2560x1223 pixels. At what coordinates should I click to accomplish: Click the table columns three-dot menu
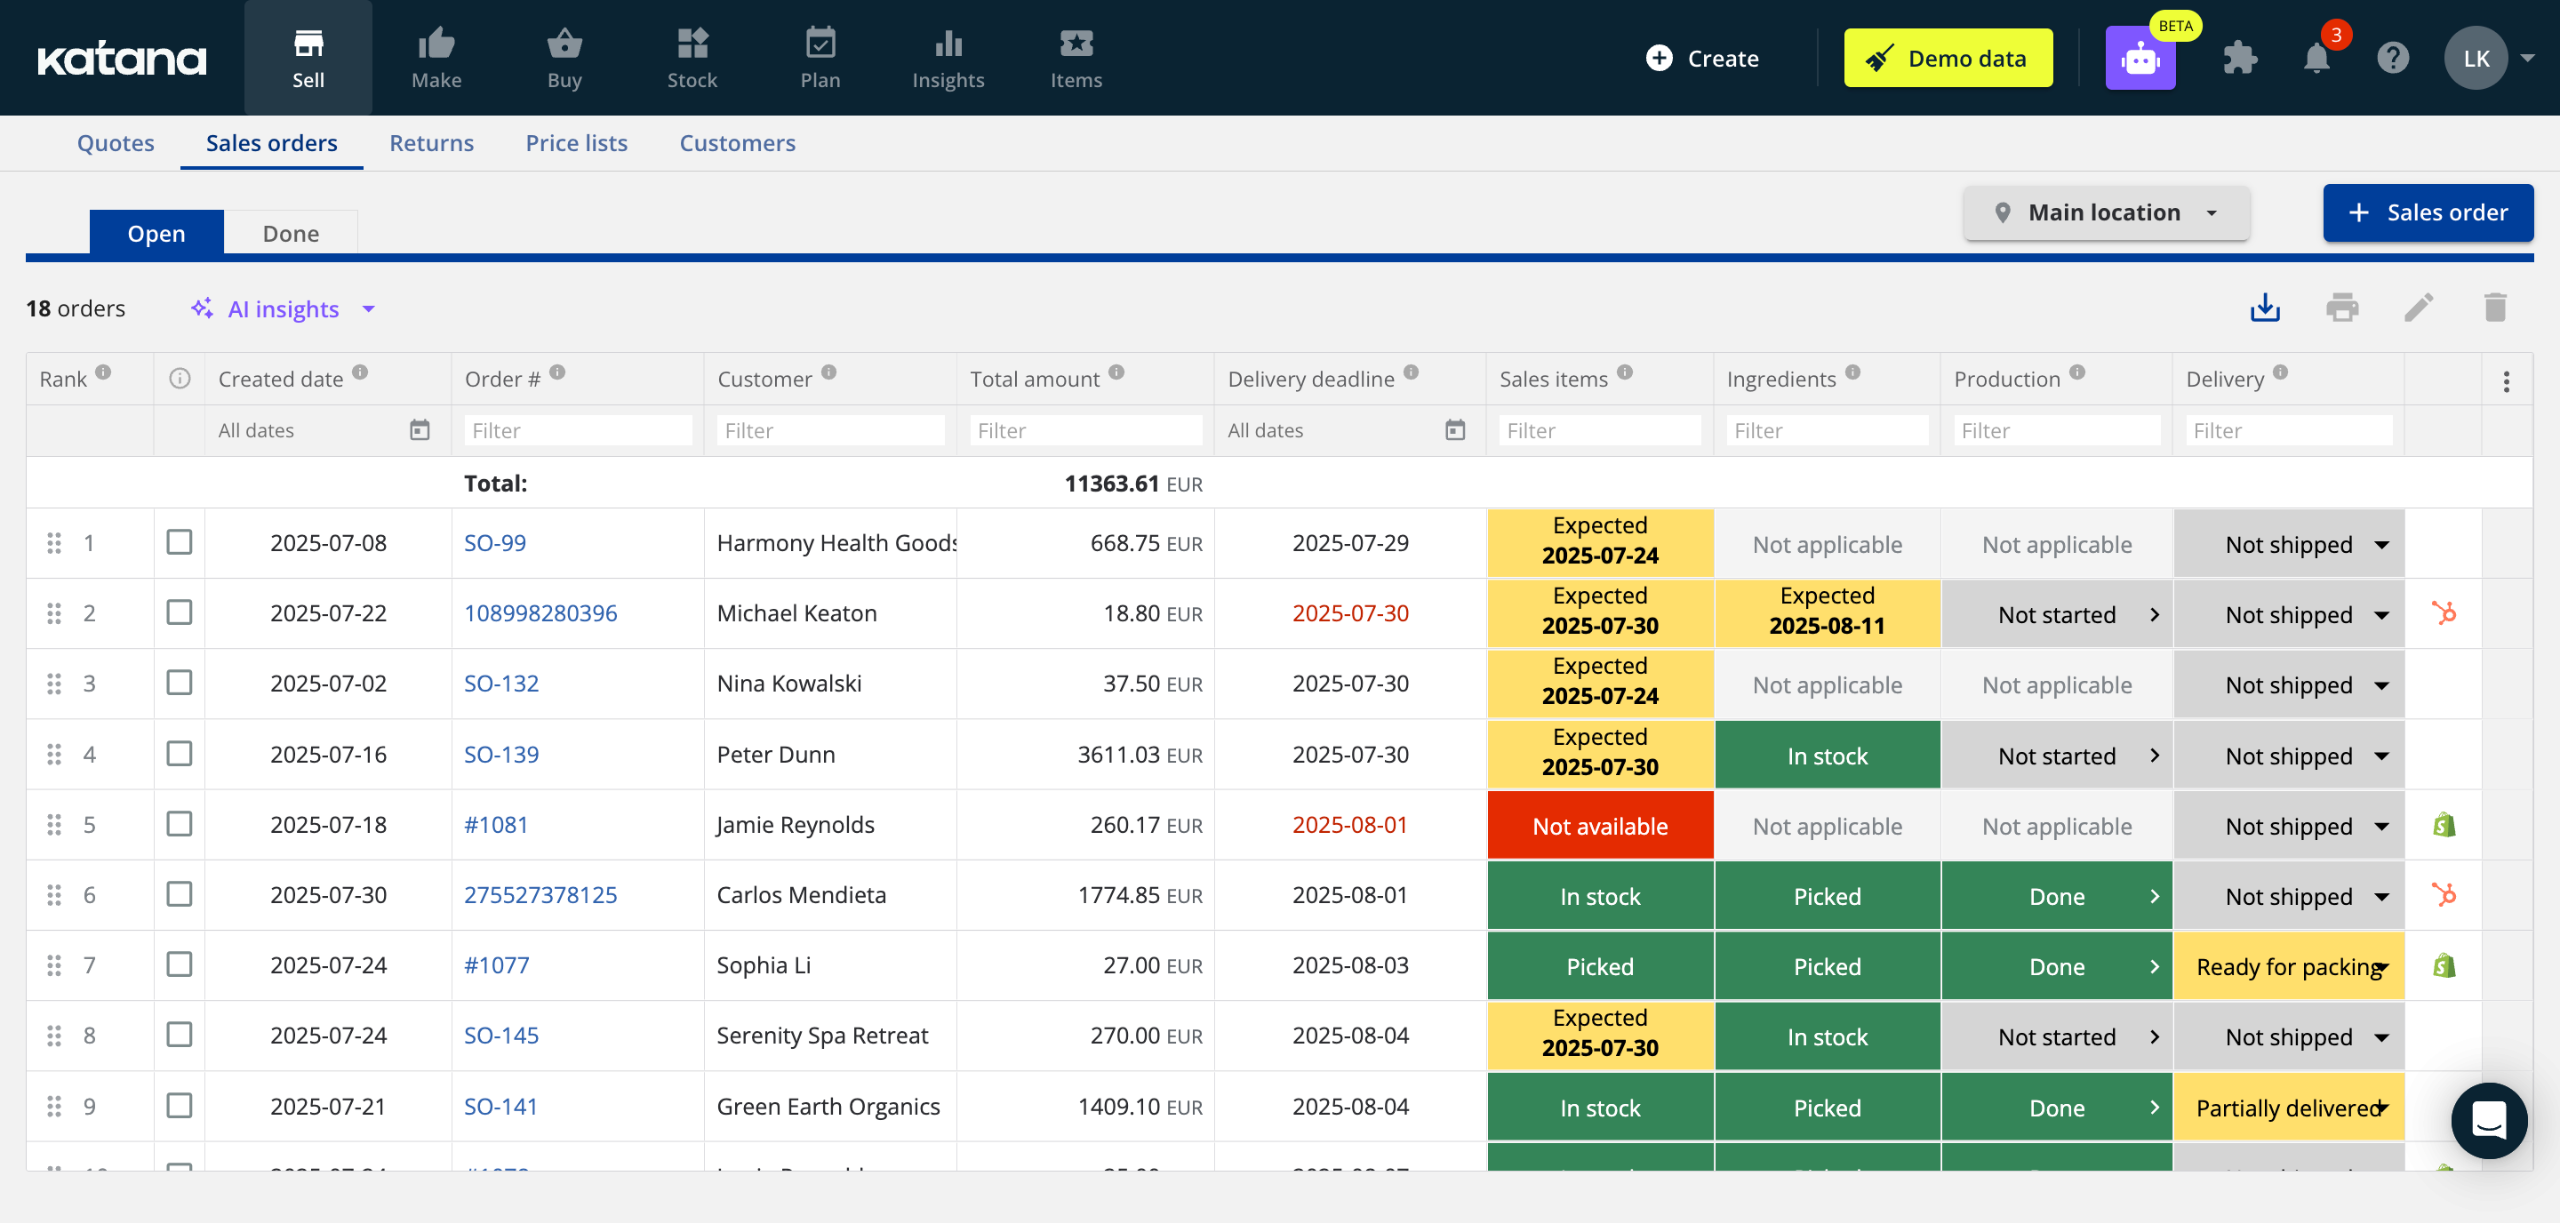click(2506, 381)
